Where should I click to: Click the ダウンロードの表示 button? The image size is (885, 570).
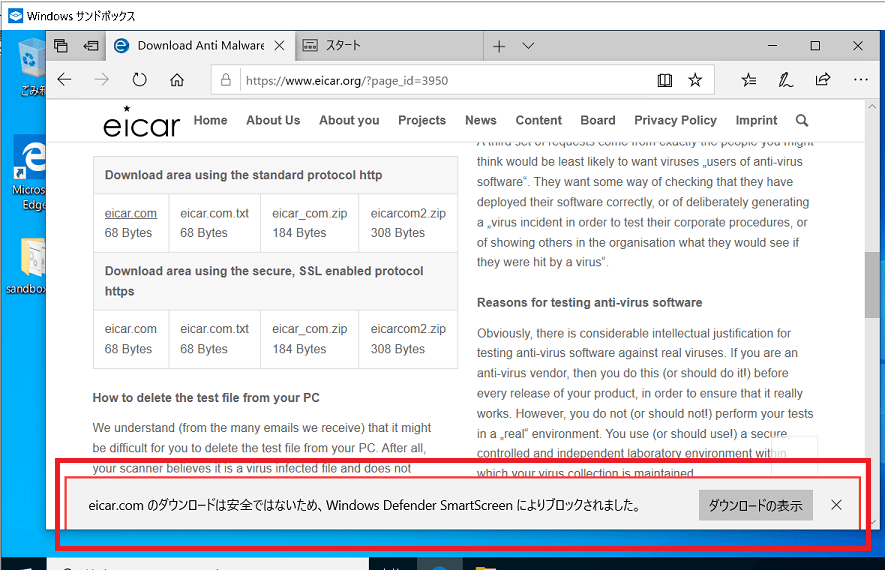click(756, 505)
